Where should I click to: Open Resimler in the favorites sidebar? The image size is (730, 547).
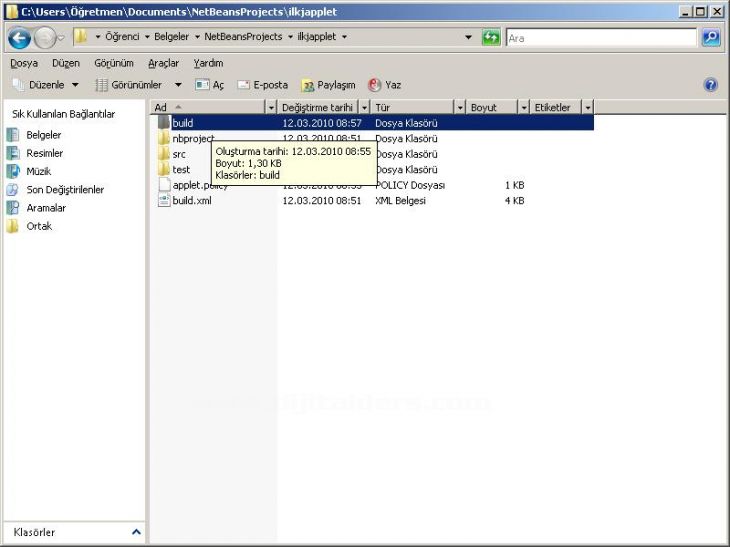35,153
